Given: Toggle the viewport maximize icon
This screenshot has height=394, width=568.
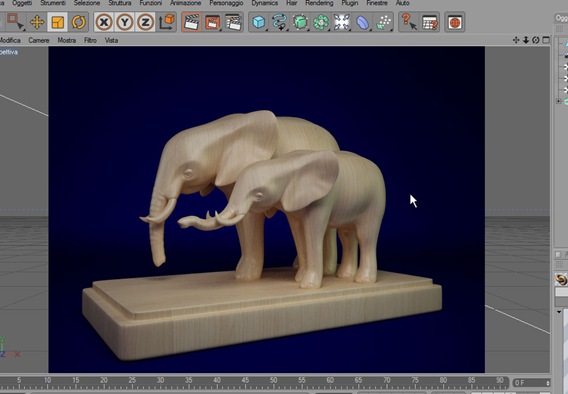Looking at the screenshot, I should coord(546,40).
